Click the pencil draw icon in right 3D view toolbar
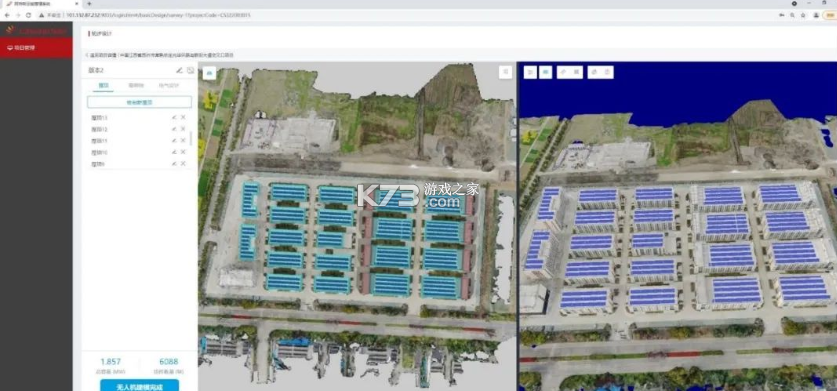The width and height of the screenshot is (837, 391). [564, 72]
